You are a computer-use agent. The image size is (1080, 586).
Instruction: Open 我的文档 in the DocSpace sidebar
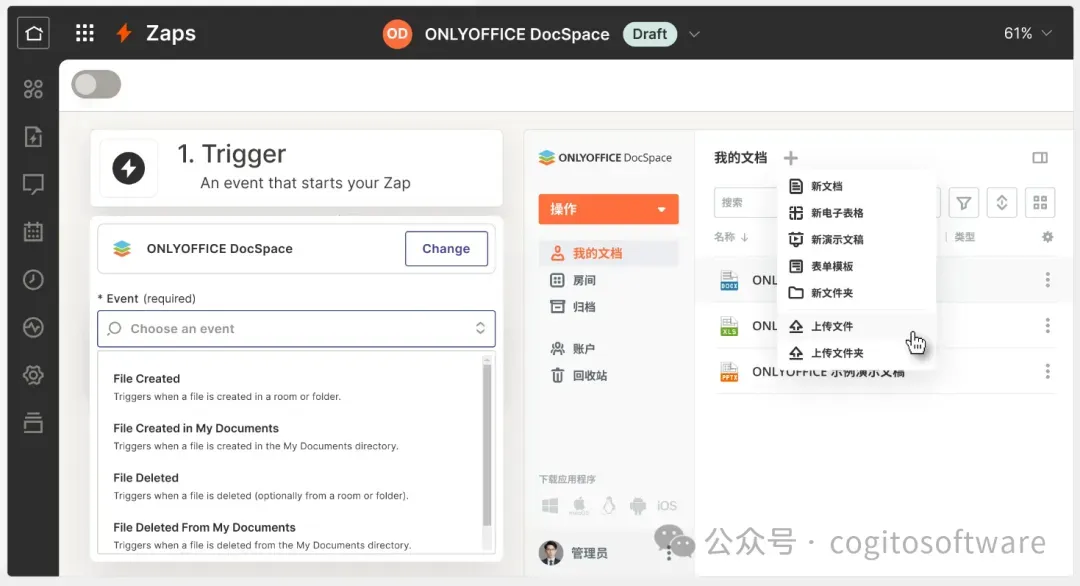coord(608,253)
